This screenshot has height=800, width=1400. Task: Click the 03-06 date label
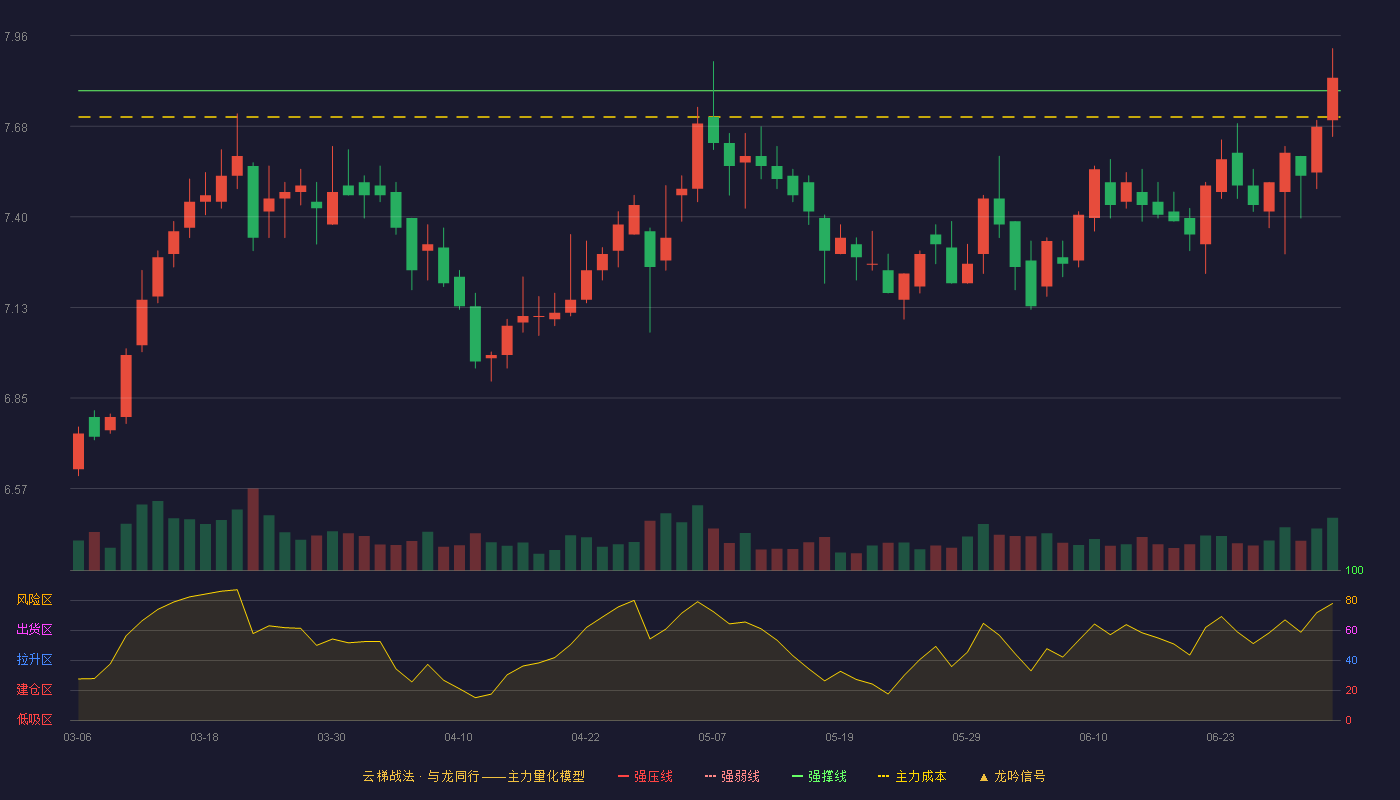(77, 737)
